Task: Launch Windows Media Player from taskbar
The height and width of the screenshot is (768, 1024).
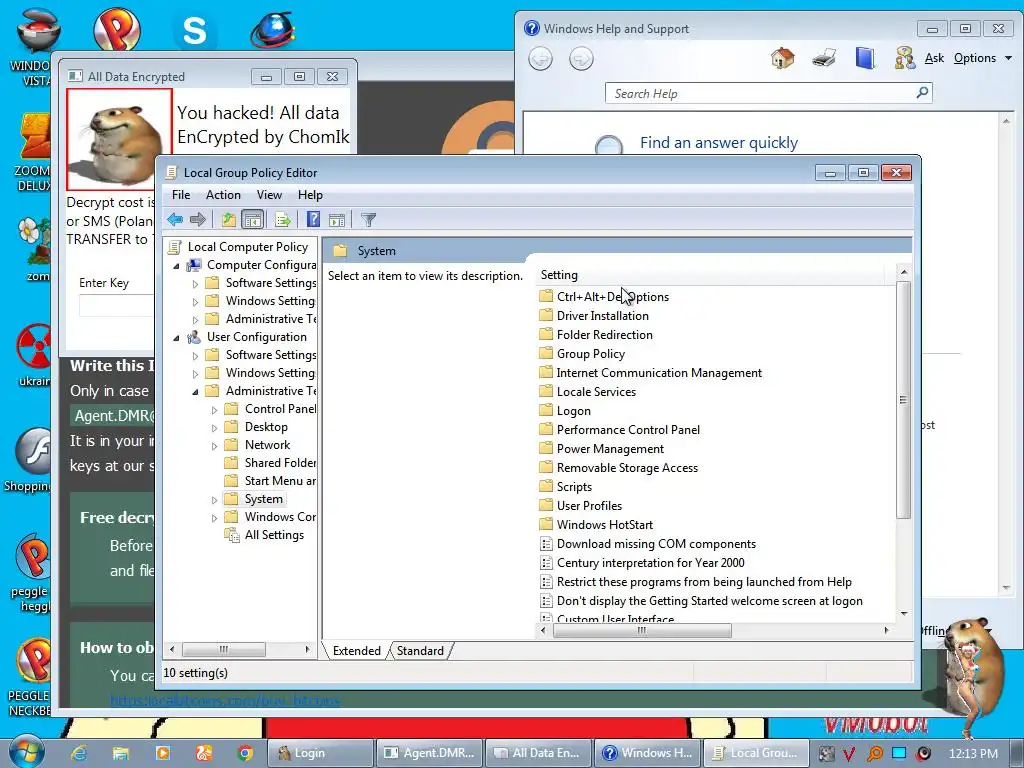Action: (163, 753)
